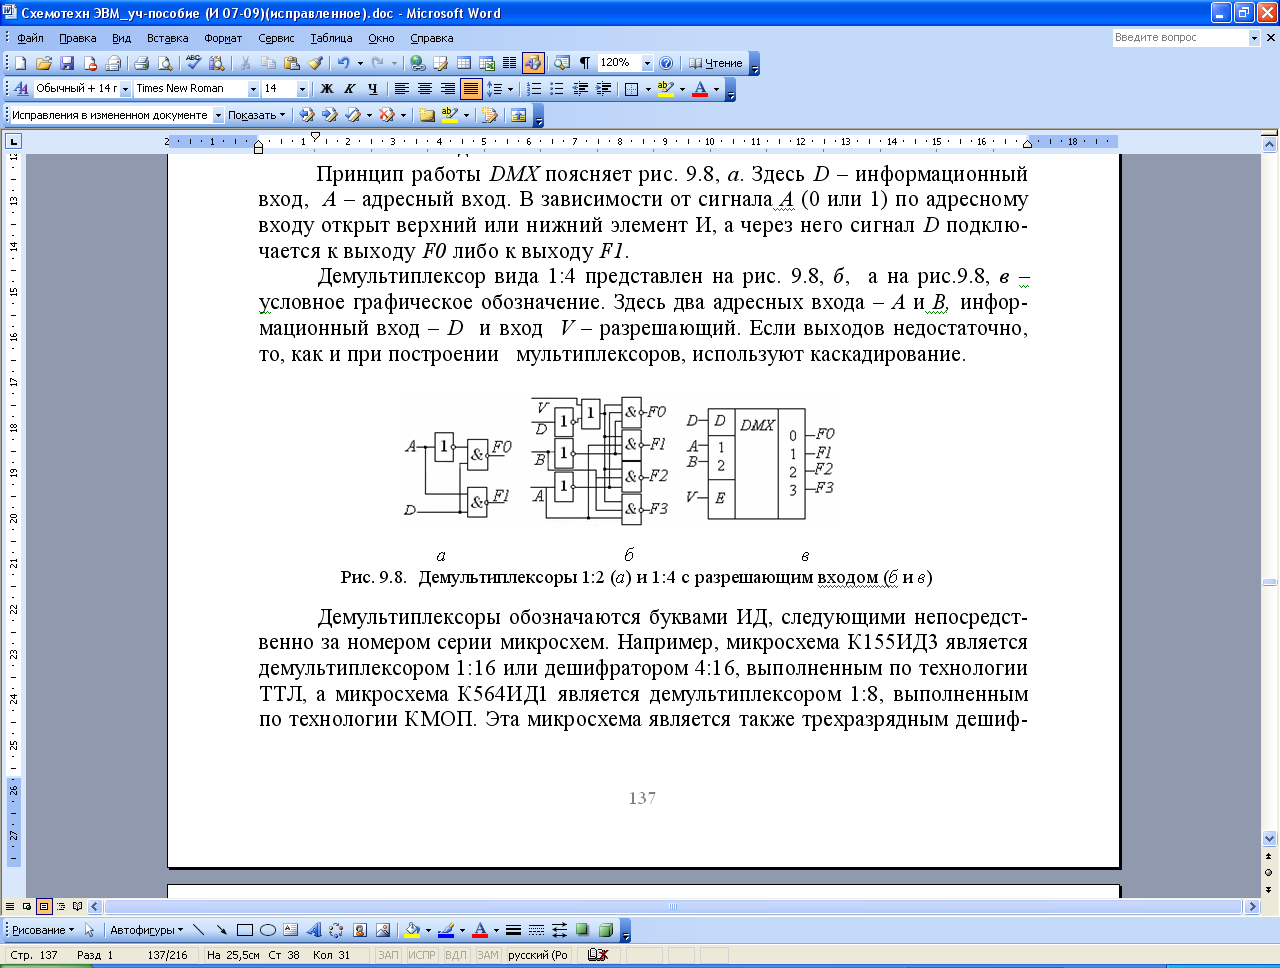The width and height of the screenshot is (1280, 968).
Task: Open the Вставка menu
Action: 167,38
